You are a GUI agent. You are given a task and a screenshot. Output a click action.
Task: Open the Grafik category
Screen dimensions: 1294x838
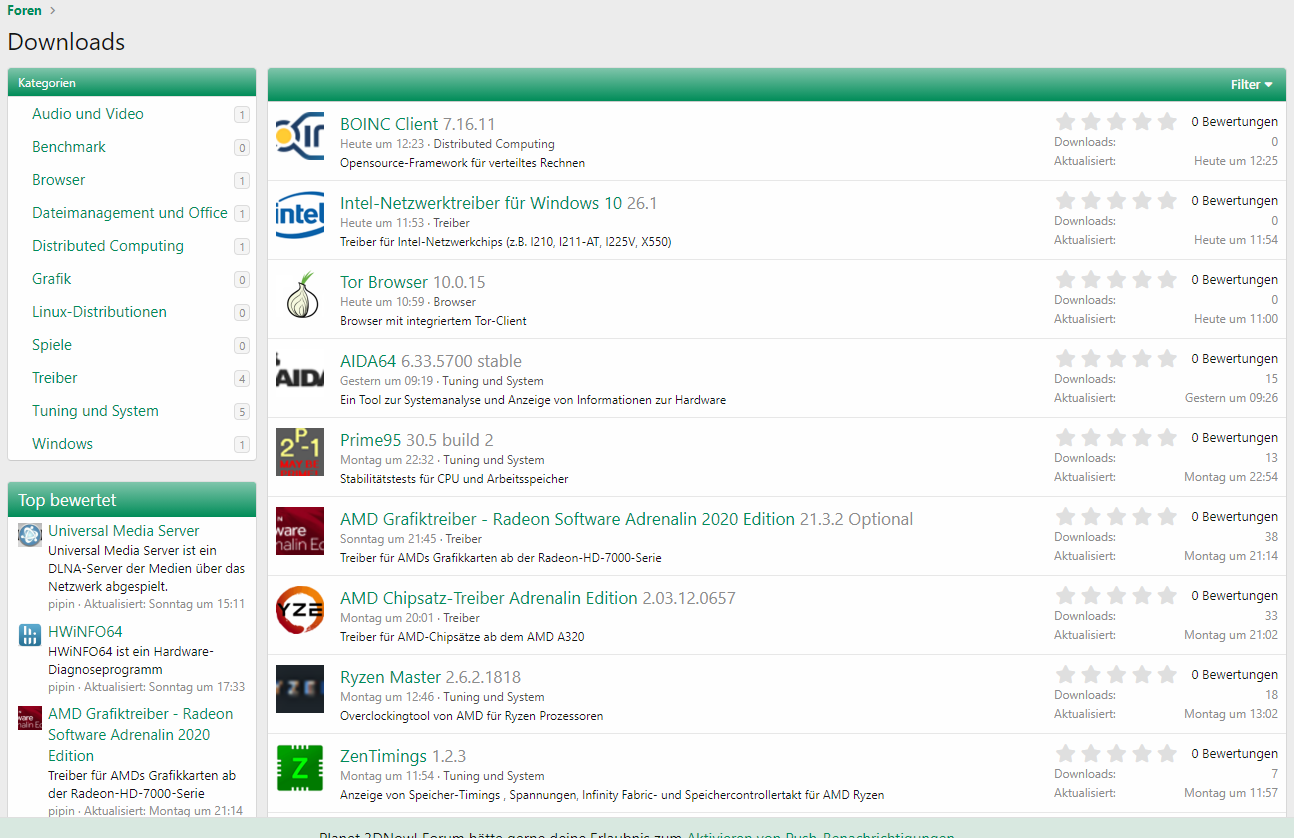(51, 279)
